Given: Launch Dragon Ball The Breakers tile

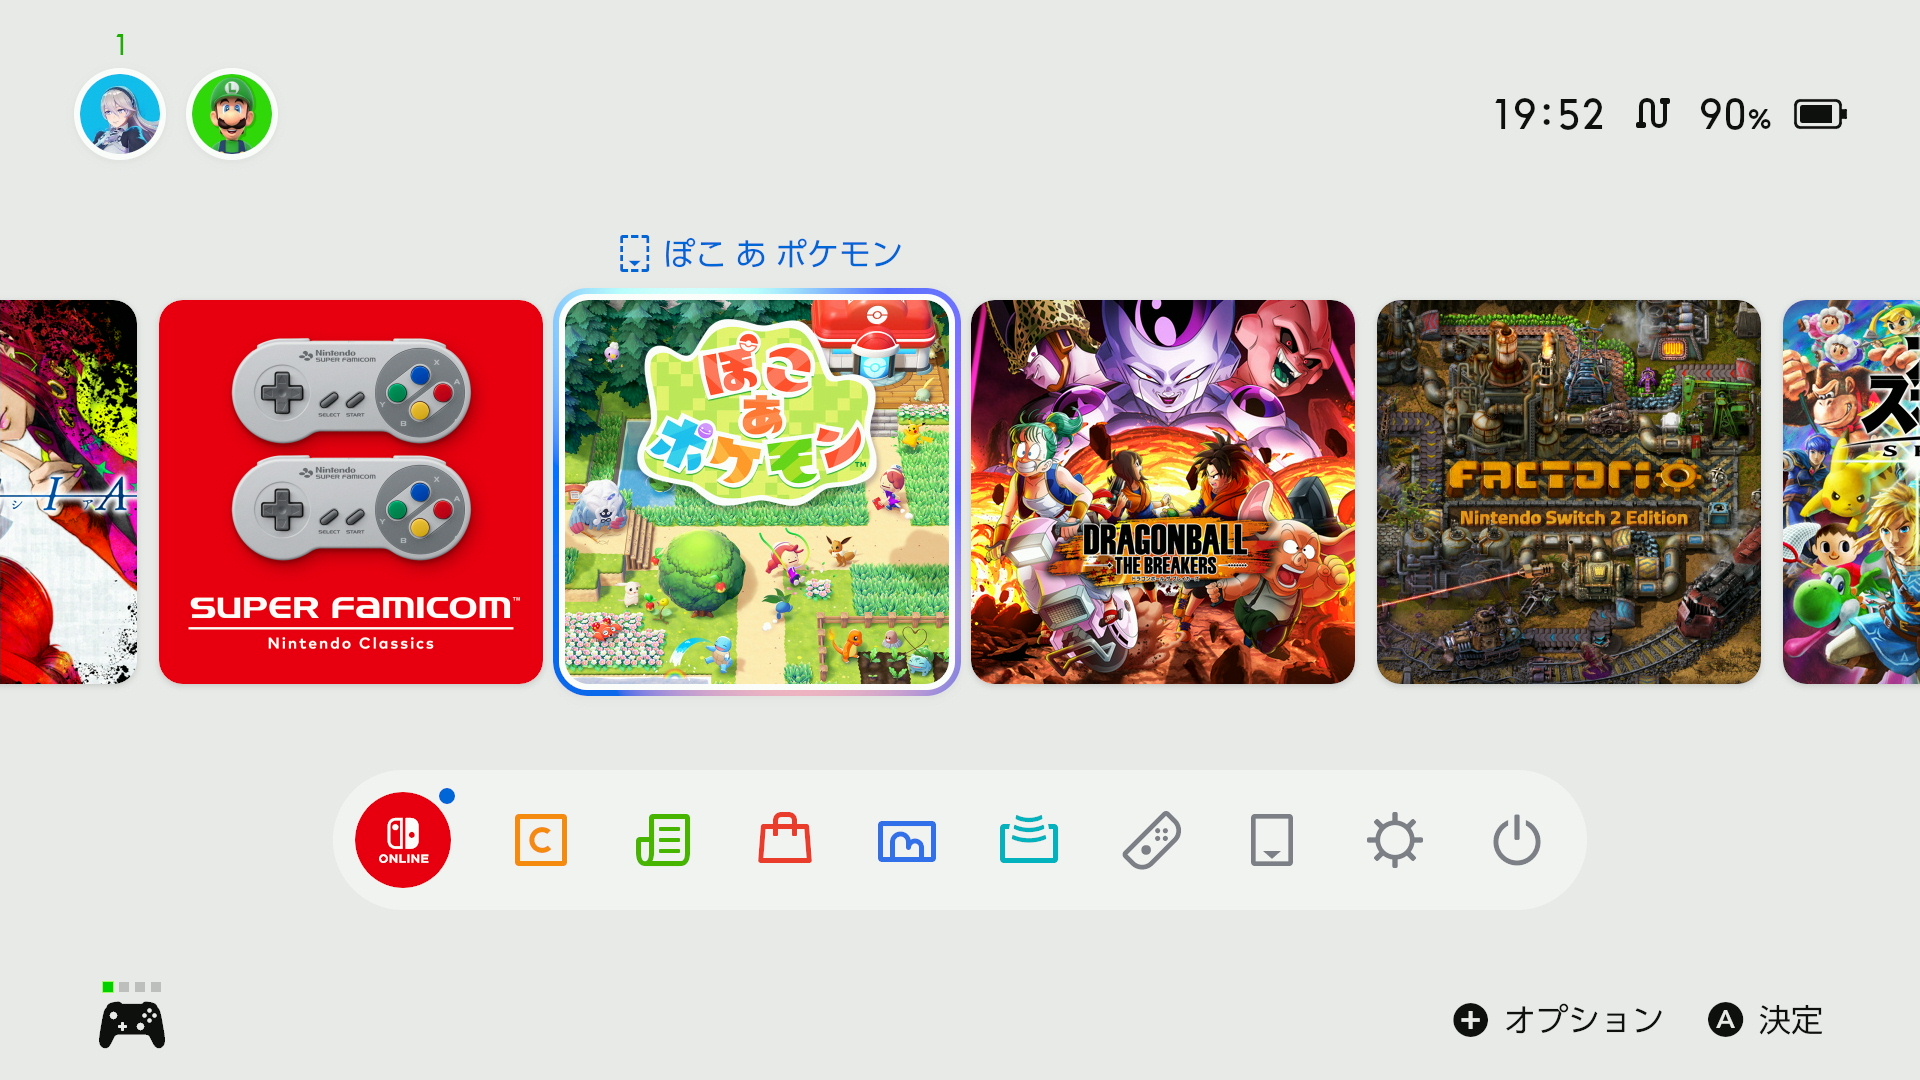Looking at the screenshot, I should point(1163,492).
